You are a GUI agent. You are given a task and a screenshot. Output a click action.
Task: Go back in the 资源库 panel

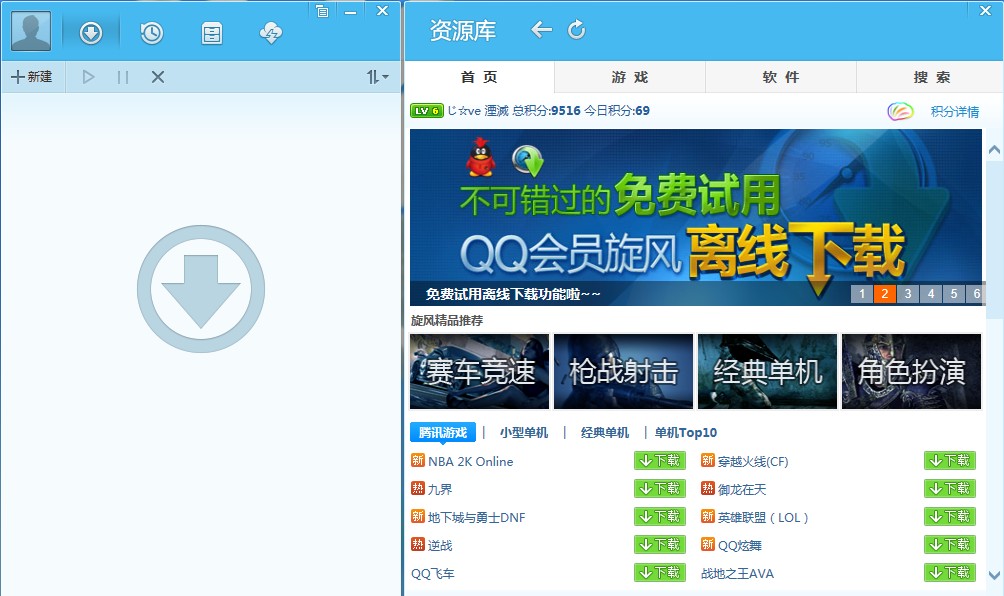[x=542, y=29]
